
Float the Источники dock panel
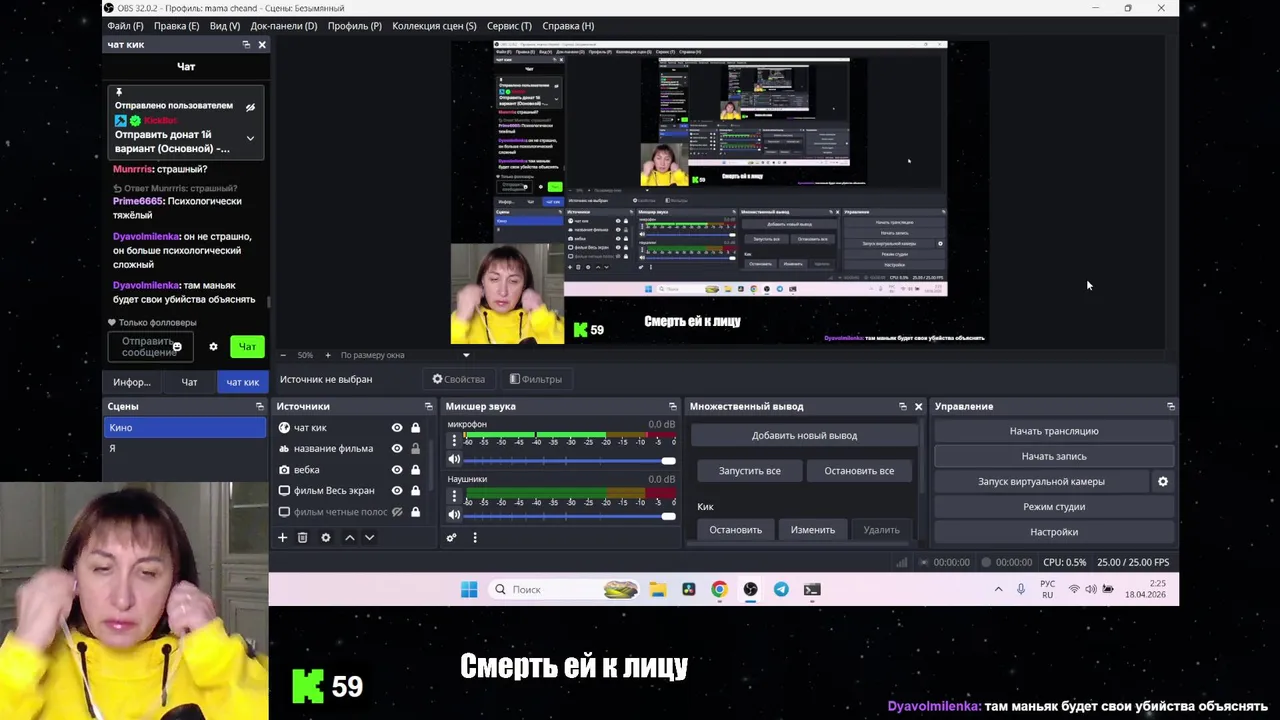pyautogui.click(x=428, y=407)
